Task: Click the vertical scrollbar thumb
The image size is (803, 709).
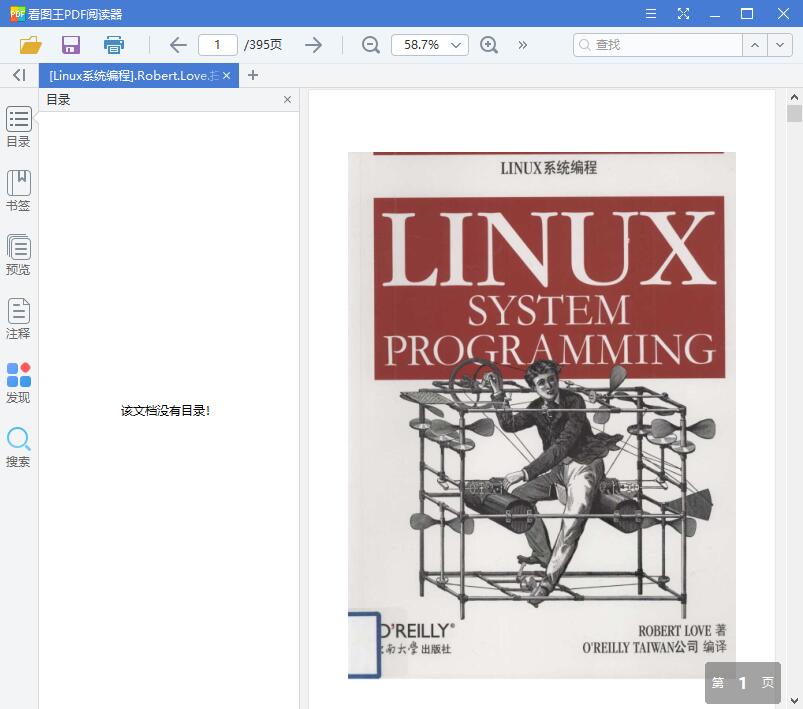Action: [x=794, y=114]
